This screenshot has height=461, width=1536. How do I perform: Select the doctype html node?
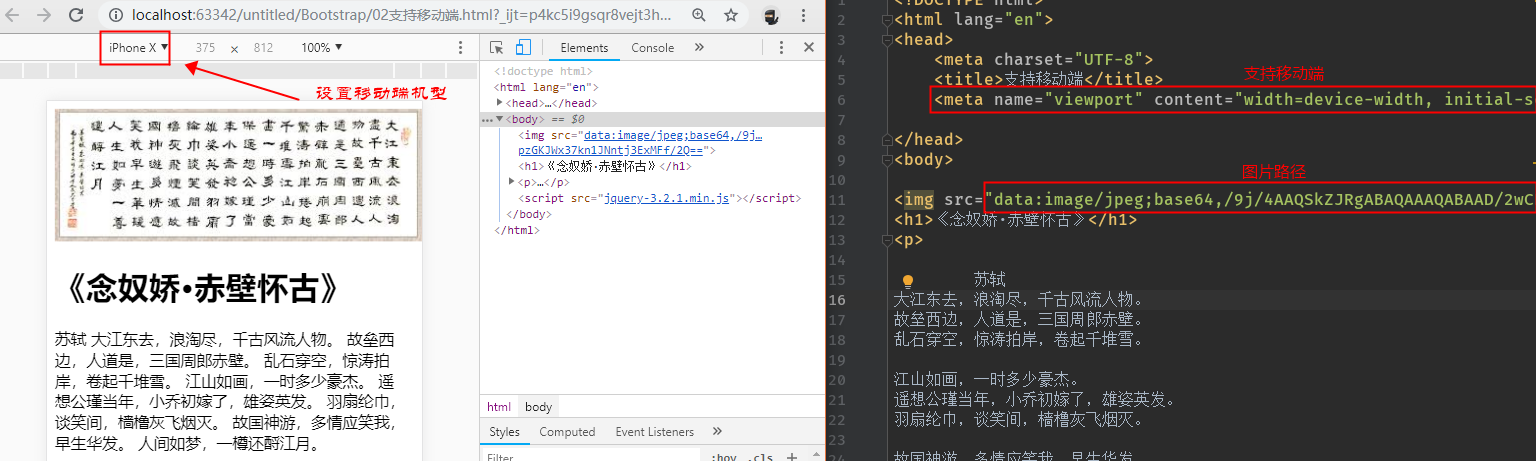[x=543, y=71]
